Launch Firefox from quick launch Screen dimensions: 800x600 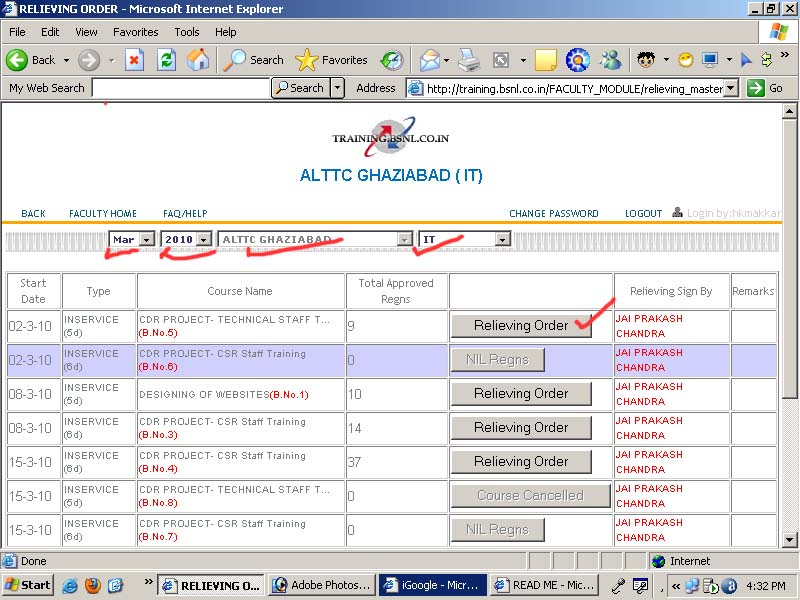pos(92,585)
